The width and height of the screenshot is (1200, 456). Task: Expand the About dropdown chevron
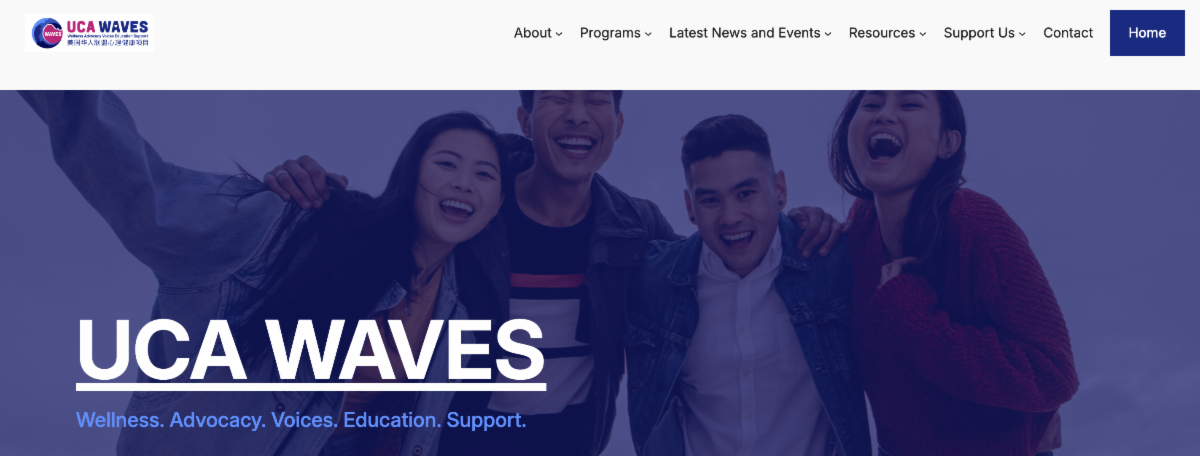click(x=559, y=34)
